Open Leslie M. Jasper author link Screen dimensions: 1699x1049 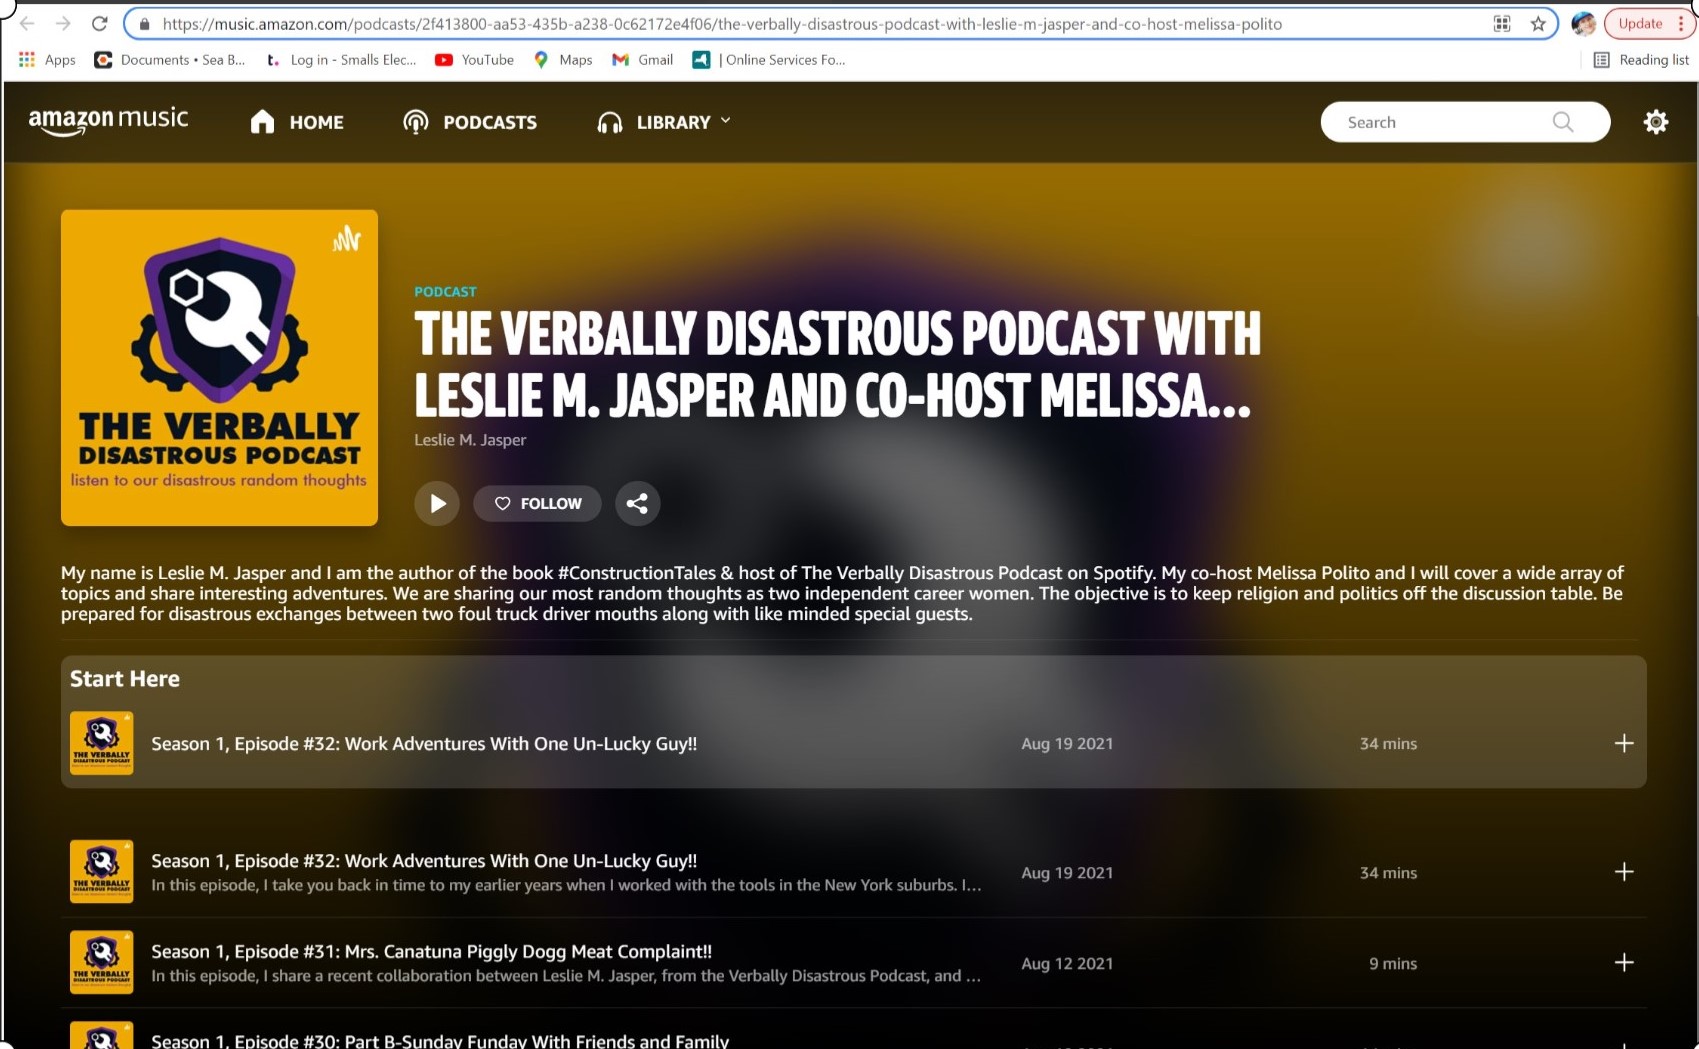point(469,439)
